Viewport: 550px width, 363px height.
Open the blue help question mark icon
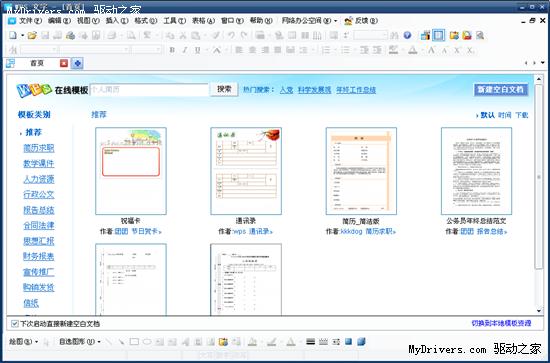pyautogui.click(x=407, y=35)
